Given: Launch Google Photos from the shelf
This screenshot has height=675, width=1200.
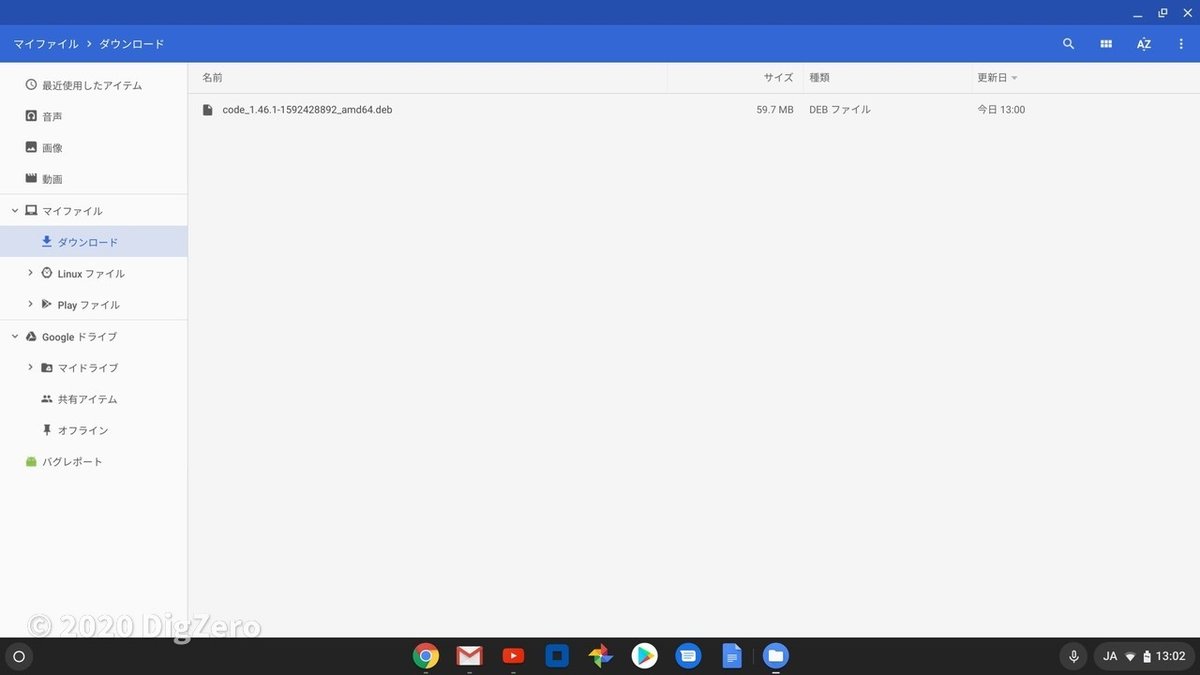Looking at the screenshot, I should pyautogui.click(x=600, y=656).
